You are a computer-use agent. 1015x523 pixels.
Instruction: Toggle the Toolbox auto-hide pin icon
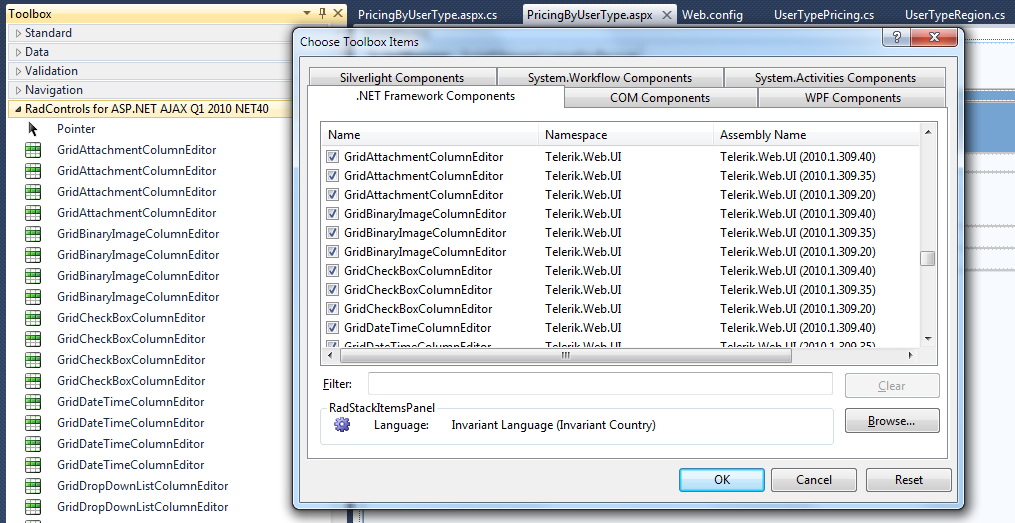[x=322, y=13]
